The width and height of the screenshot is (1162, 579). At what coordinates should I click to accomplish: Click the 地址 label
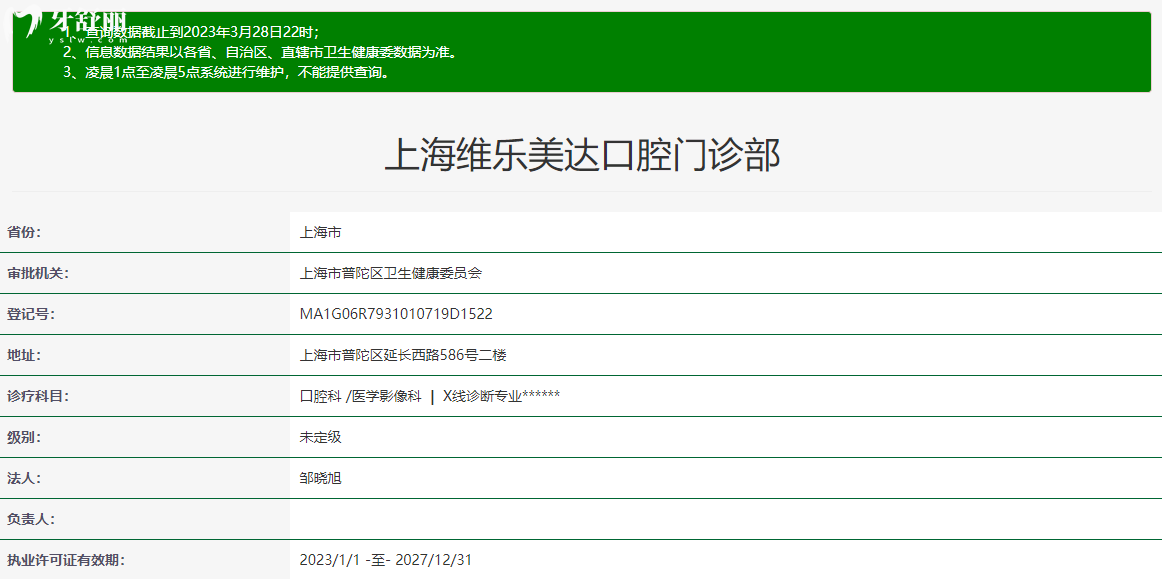(24, 355)
